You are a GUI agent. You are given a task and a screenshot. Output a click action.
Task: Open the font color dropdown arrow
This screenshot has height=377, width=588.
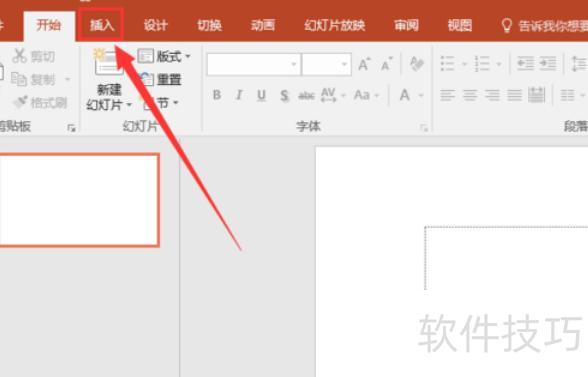click(420, 96)
